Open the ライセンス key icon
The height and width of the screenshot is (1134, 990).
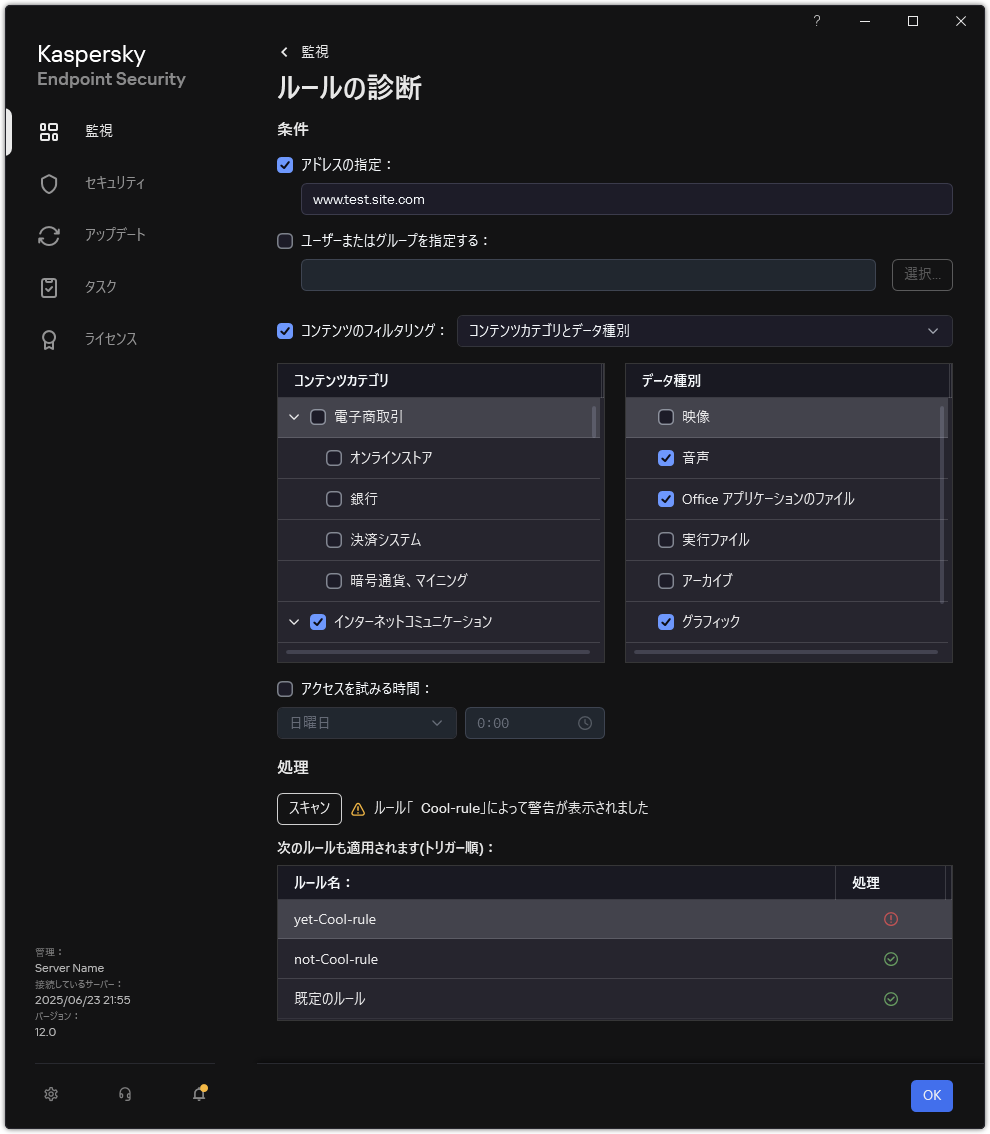[x=48, y=339]
